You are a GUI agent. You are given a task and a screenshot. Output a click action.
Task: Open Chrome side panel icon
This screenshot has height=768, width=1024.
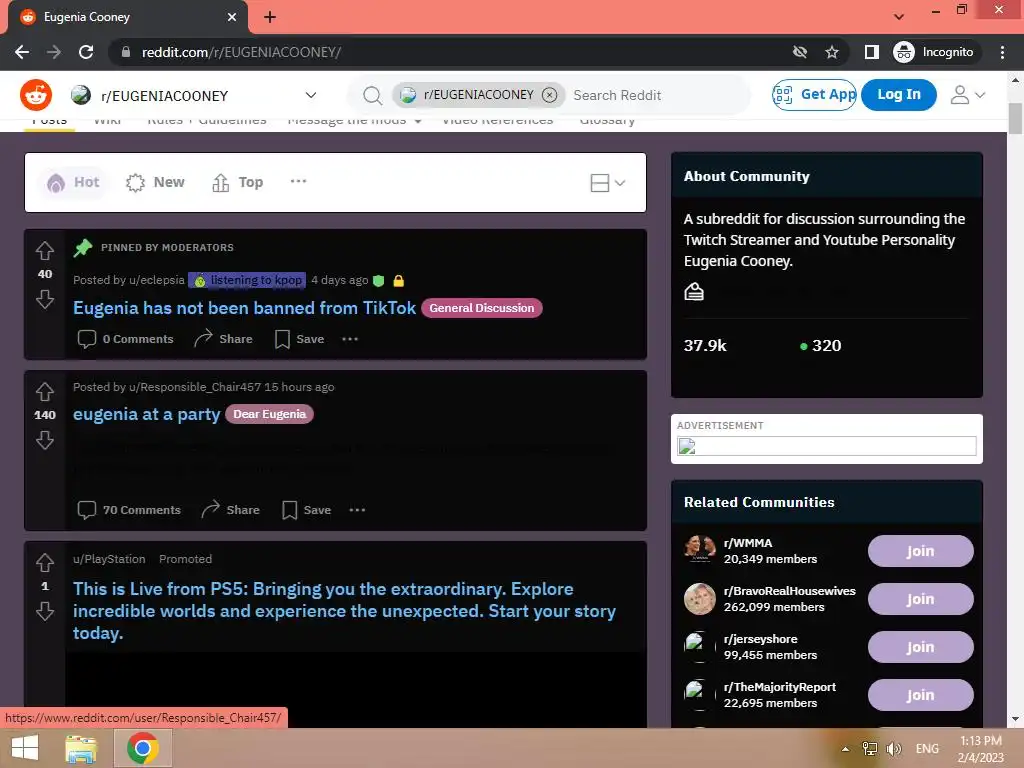point(871,52)
